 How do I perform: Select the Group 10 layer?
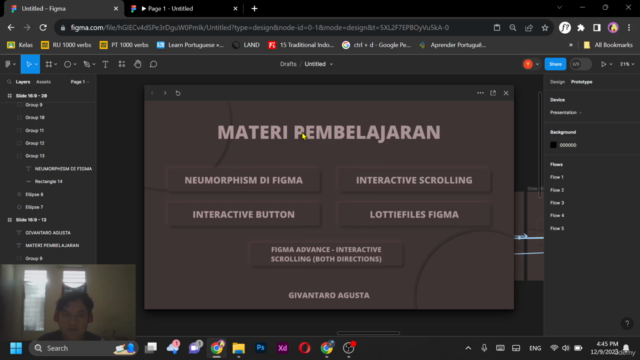[35, 118]
